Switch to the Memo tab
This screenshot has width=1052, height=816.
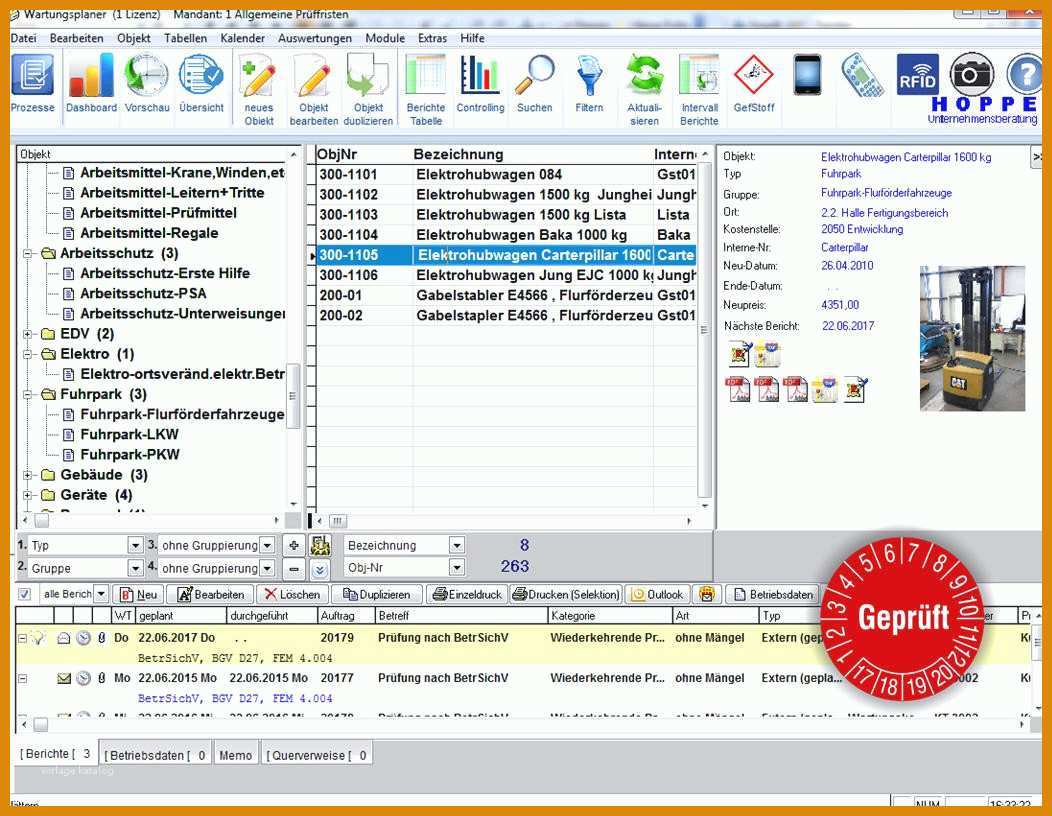coord(235,755)
